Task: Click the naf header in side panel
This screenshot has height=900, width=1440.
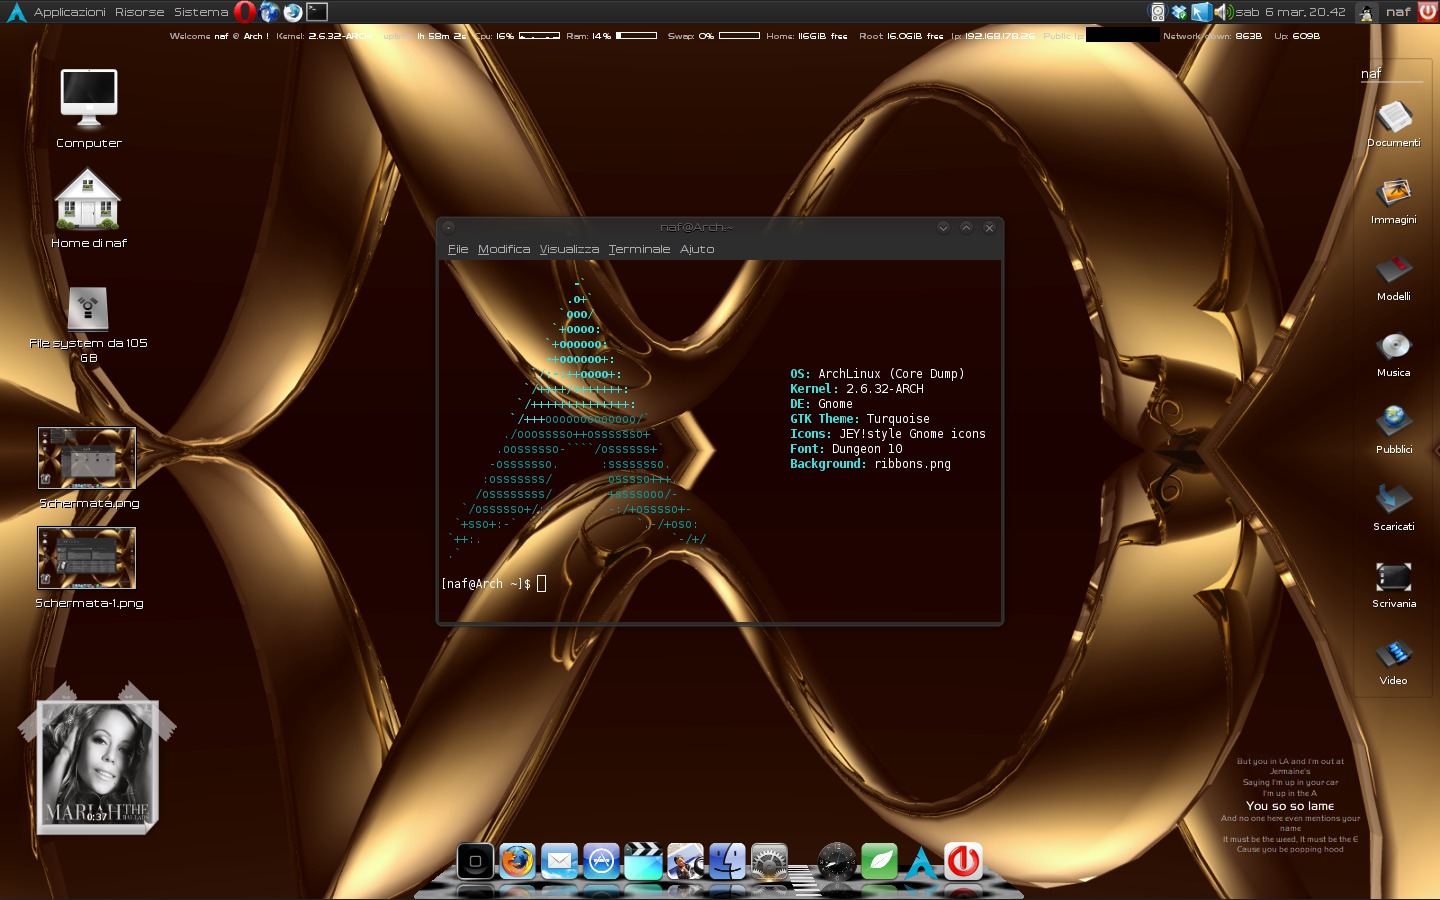Action: click(1371, 73)
